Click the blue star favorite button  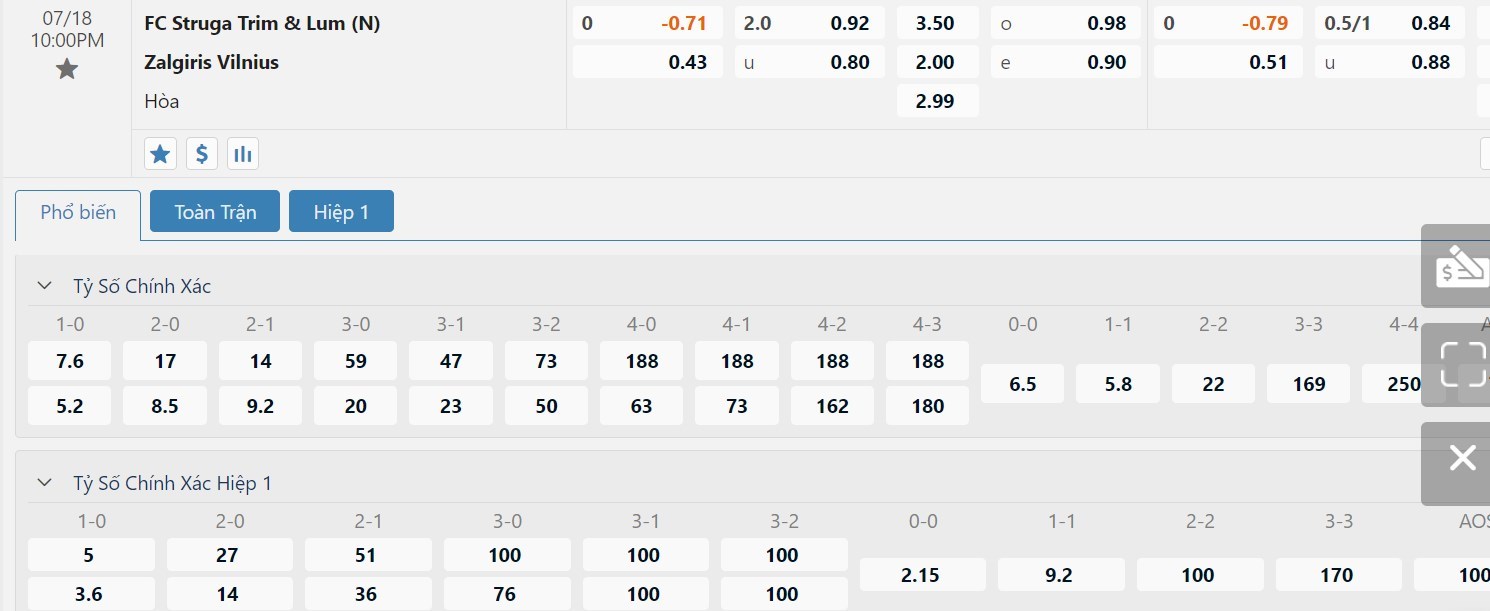click(x=160, y=154)
